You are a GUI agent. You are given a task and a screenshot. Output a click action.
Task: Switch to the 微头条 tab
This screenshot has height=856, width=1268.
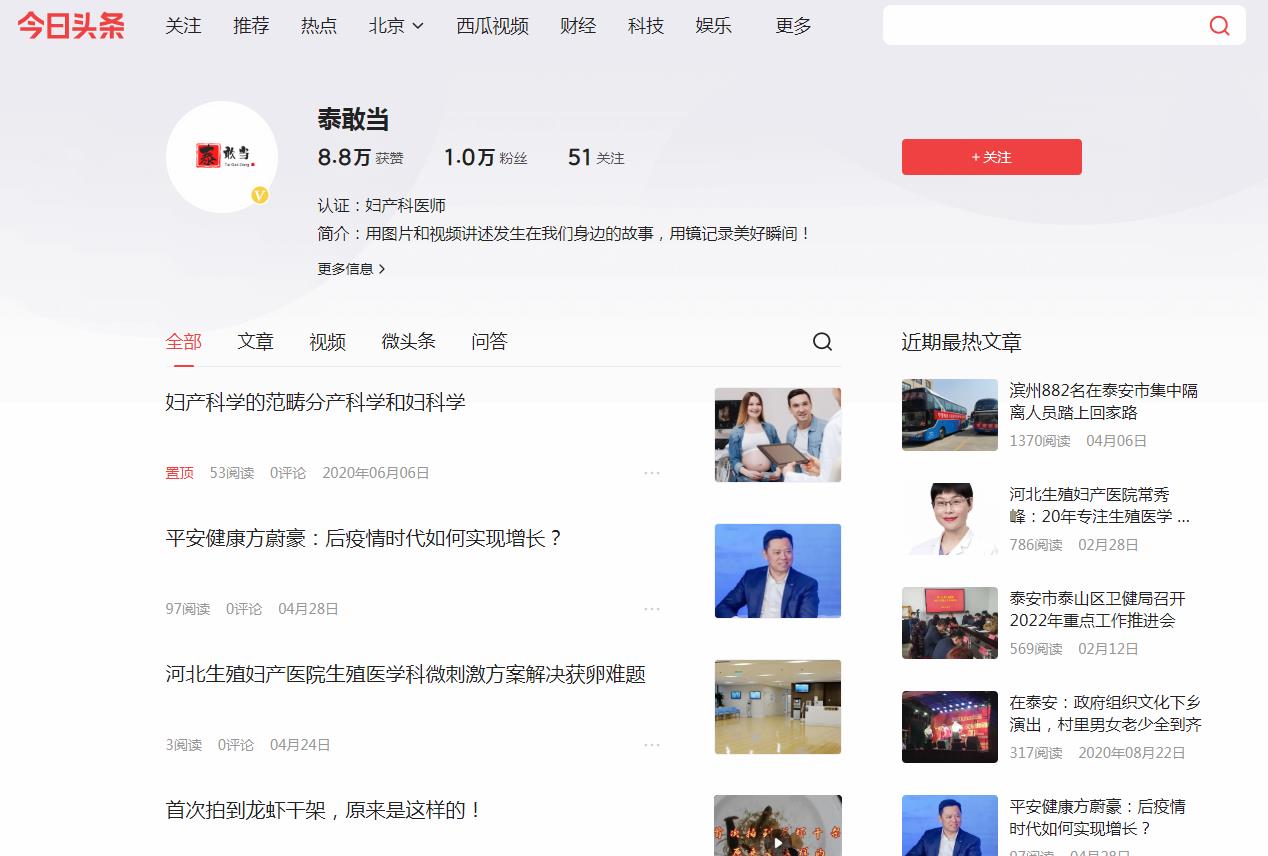(x=408, y=342)
